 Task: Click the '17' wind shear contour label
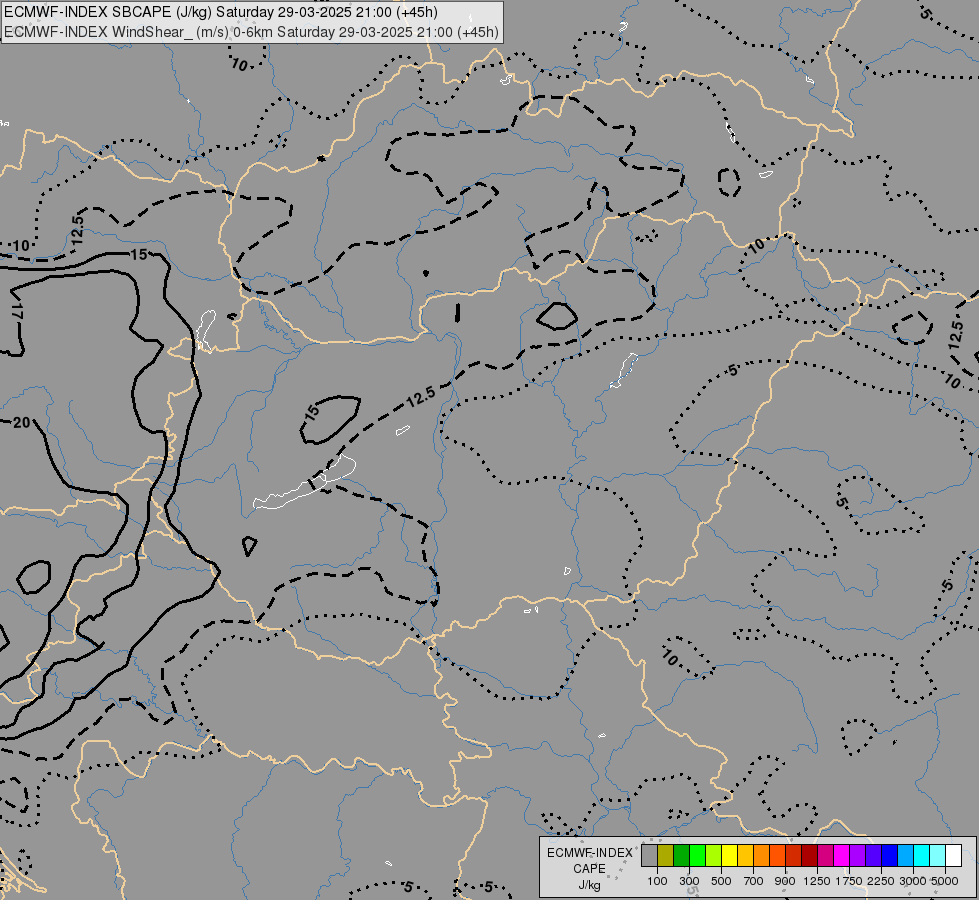tap(16, 310)
